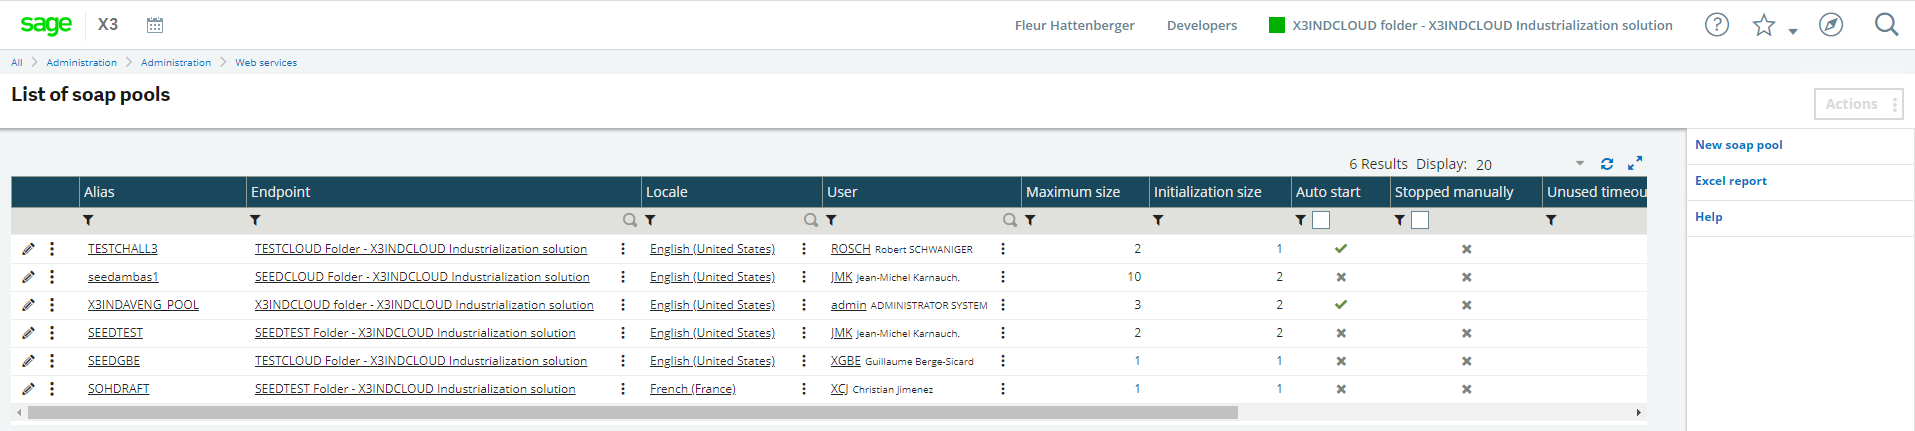Viewport: 1915px width, 431px height.
Task: Open the Actions dropdown button
Action: (1858, 104)
